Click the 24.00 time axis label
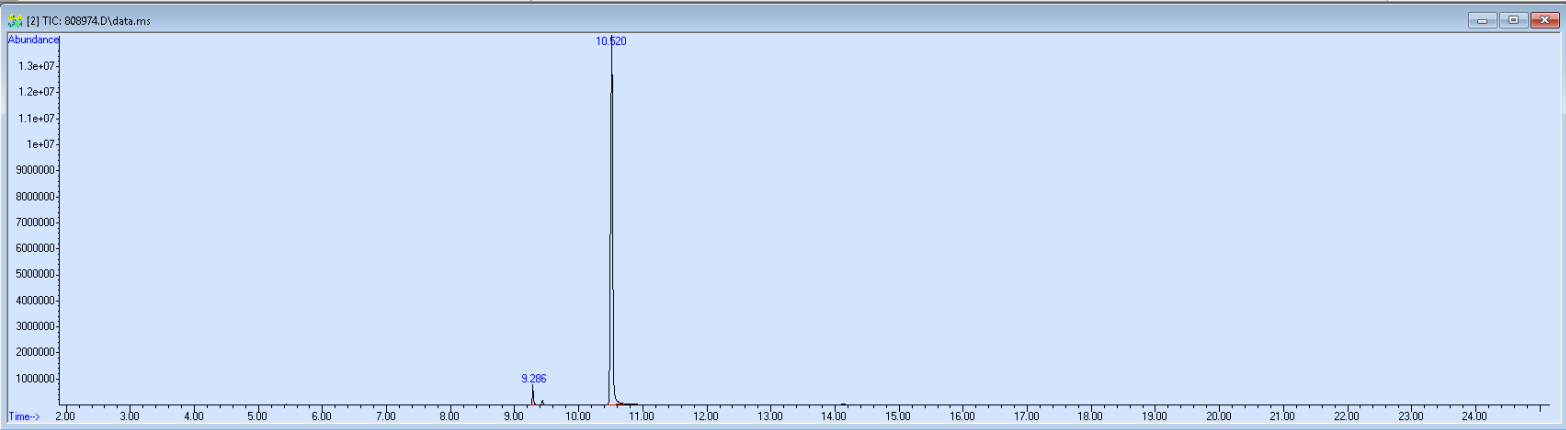1566x430 pixels. pyautogui.click(x=1474, y=415)
